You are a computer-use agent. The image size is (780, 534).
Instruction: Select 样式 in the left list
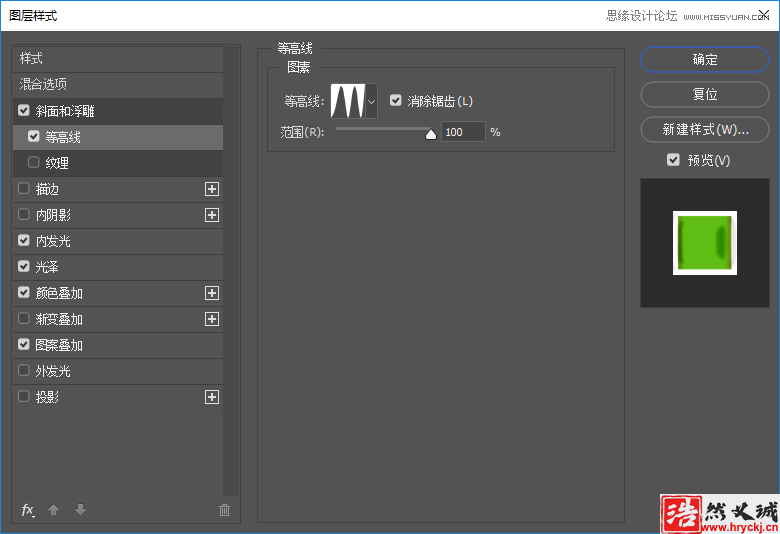[118, 59]
